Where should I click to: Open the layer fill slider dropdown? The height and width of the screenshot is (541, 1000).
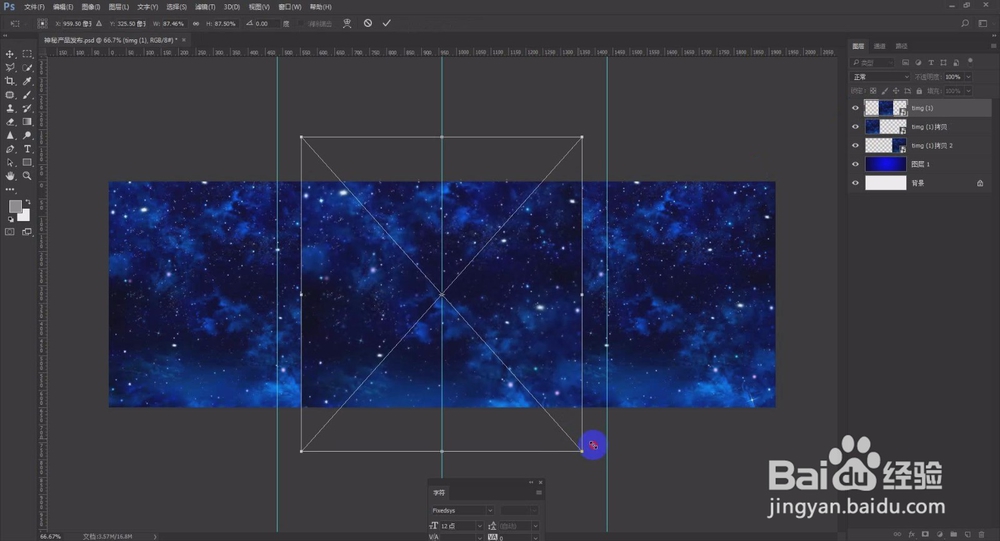[968, 91]
